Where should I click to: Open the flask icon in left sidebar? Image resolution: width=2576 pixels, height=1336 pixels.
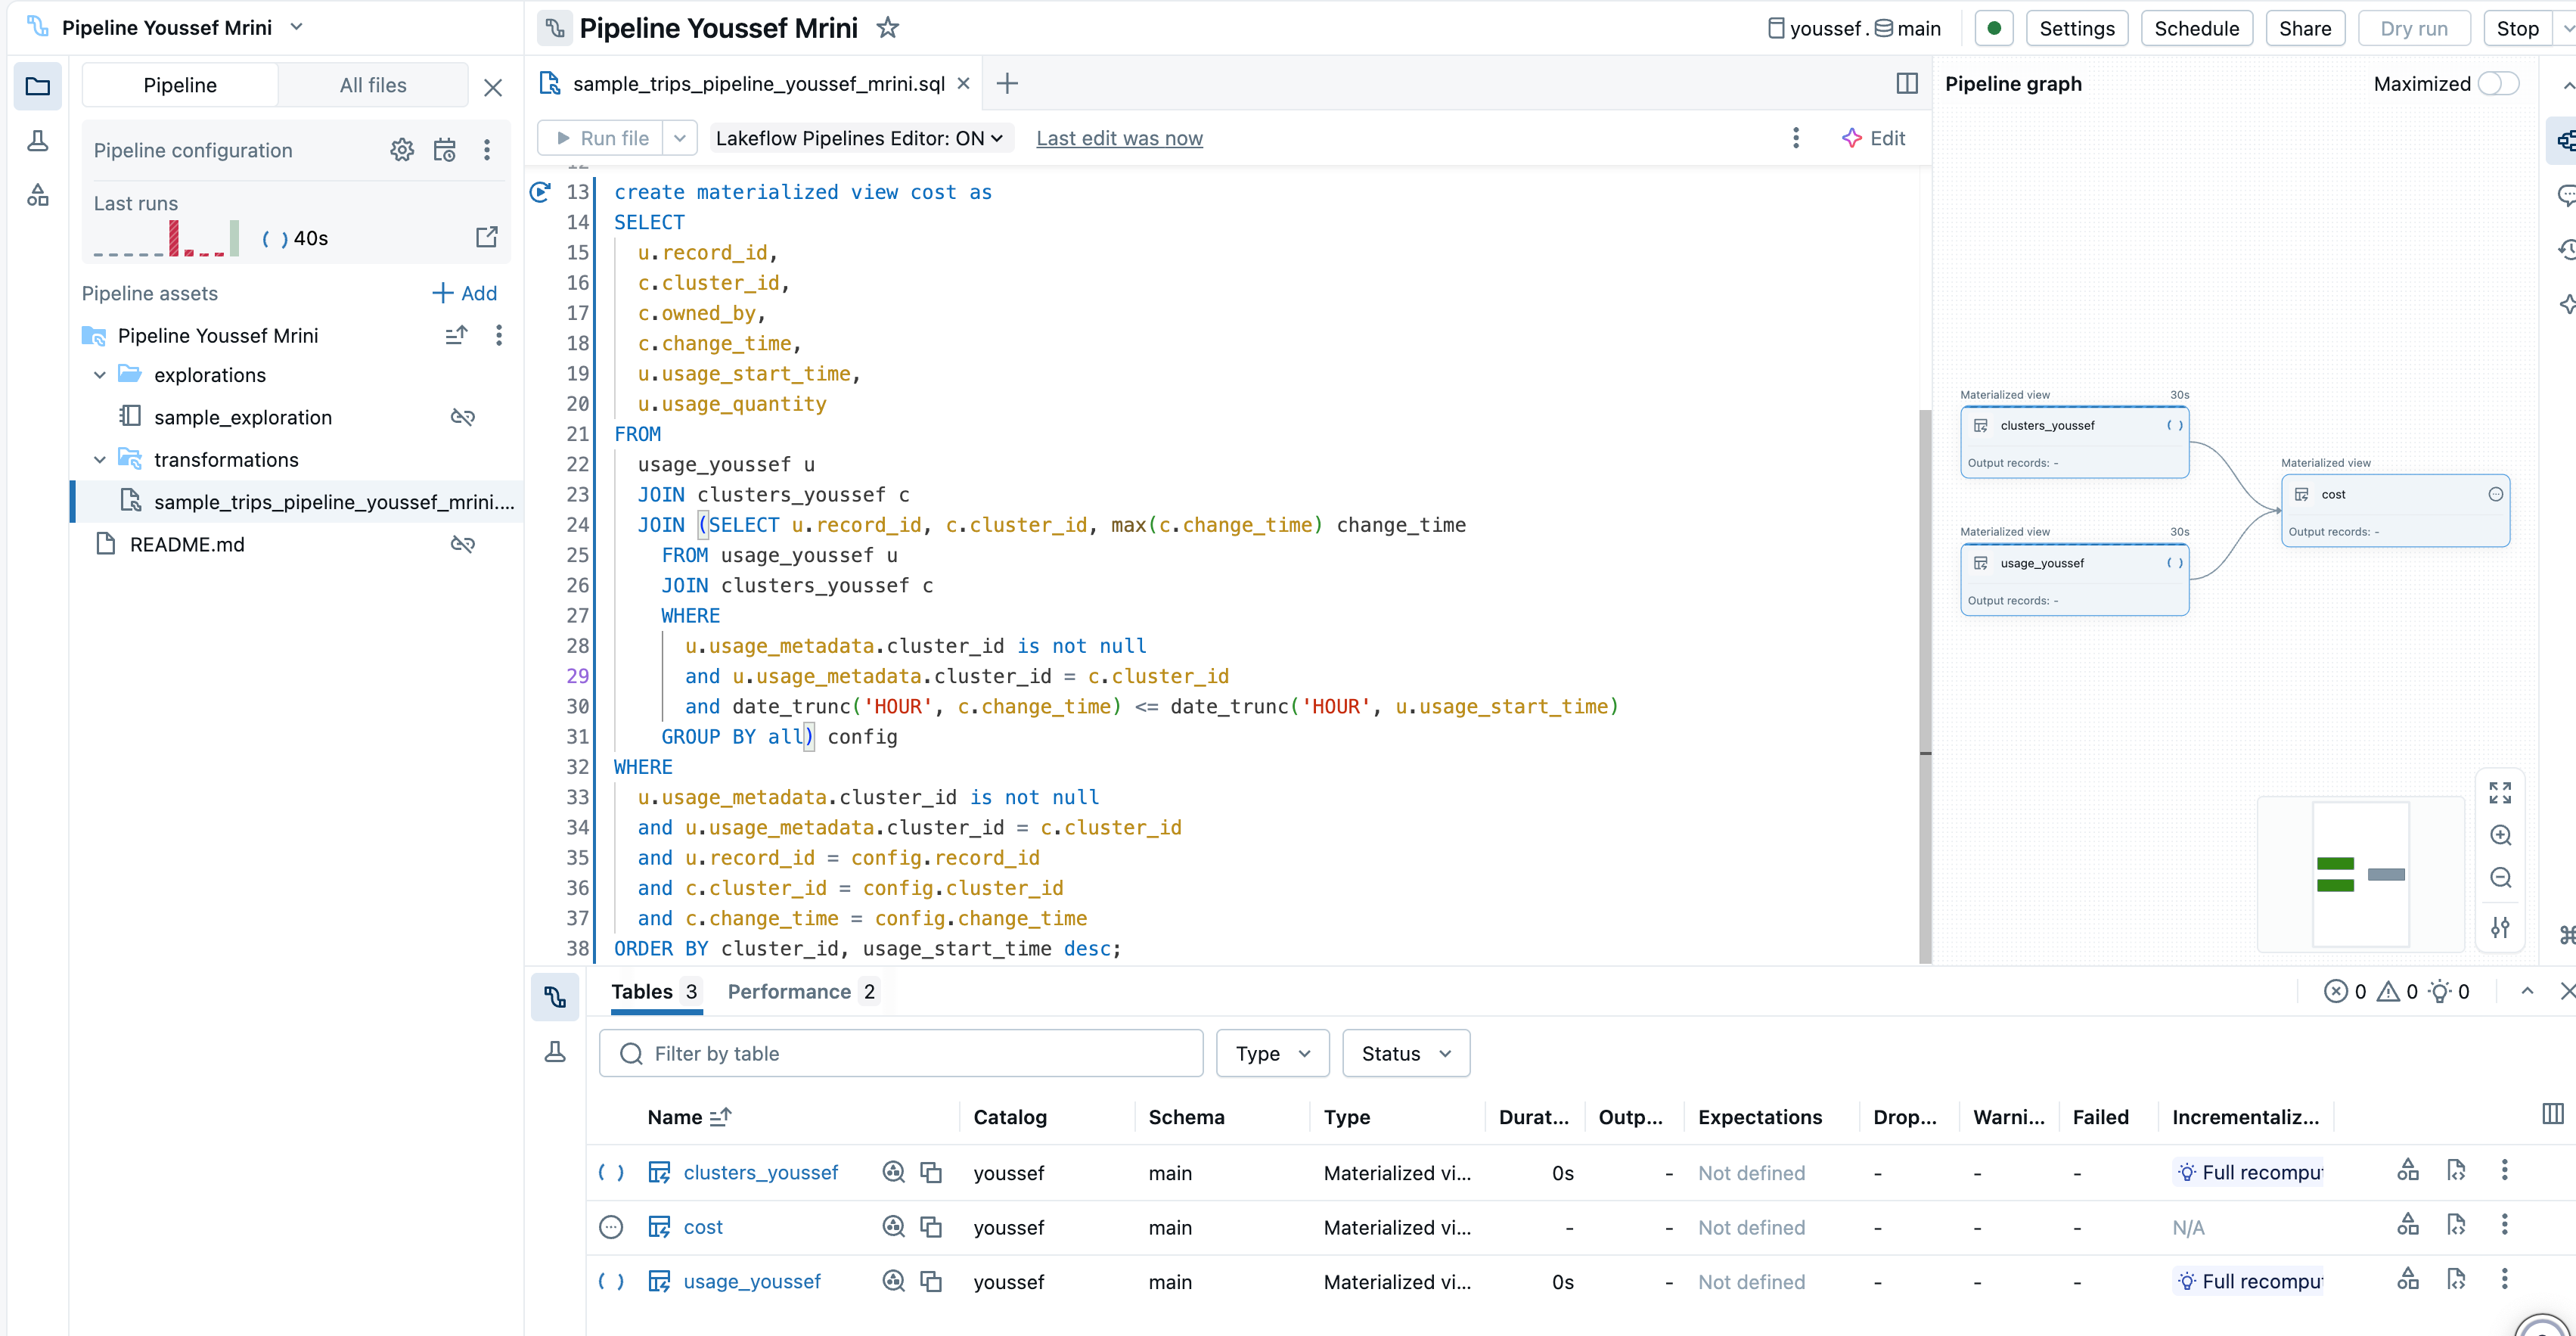tap(38, 141)
